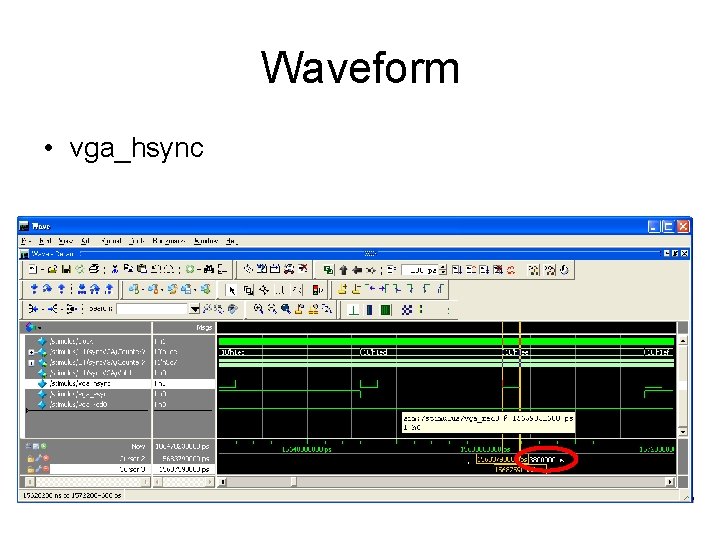The image size is (720, 540).
Task: Click into the search text field
Action: click(152, 309)
